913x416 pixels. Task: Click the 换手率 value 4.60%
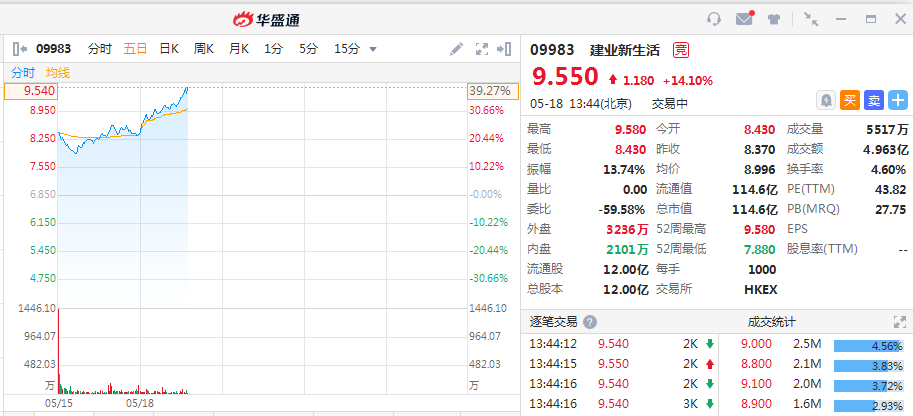[889, 170]
